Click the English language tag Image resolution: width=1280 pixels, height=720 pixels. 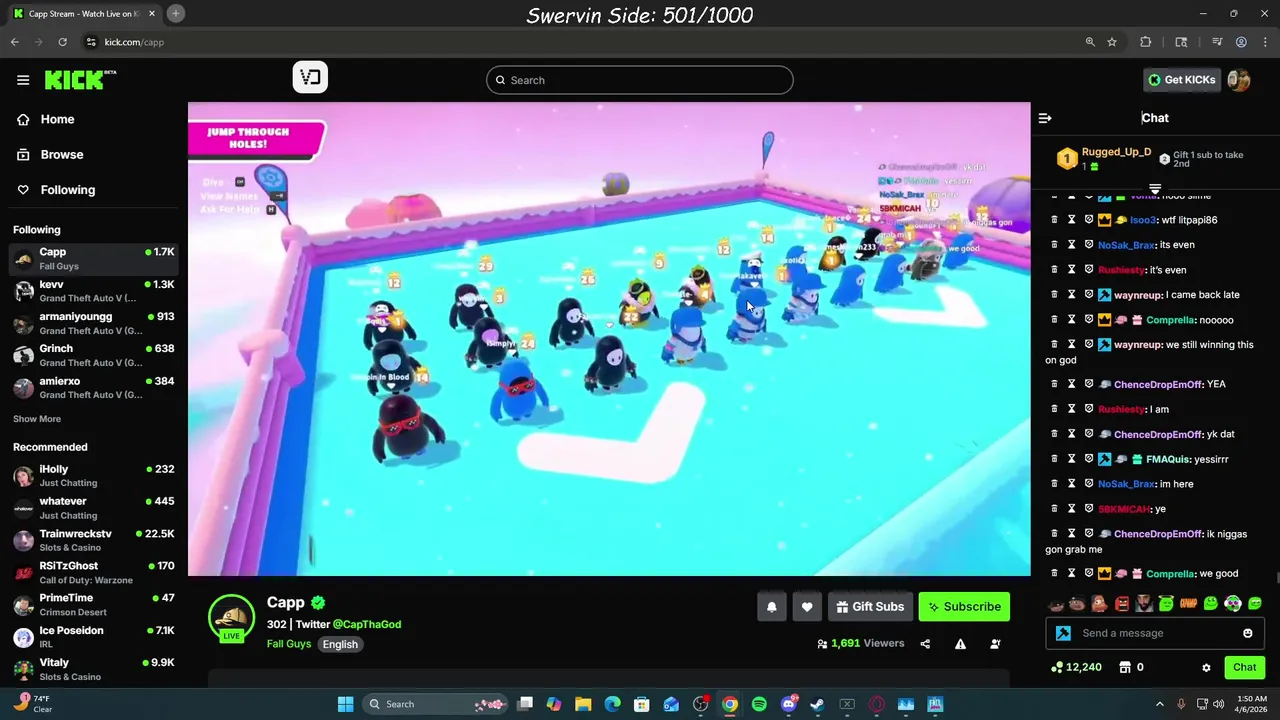(x=340, y=644)
